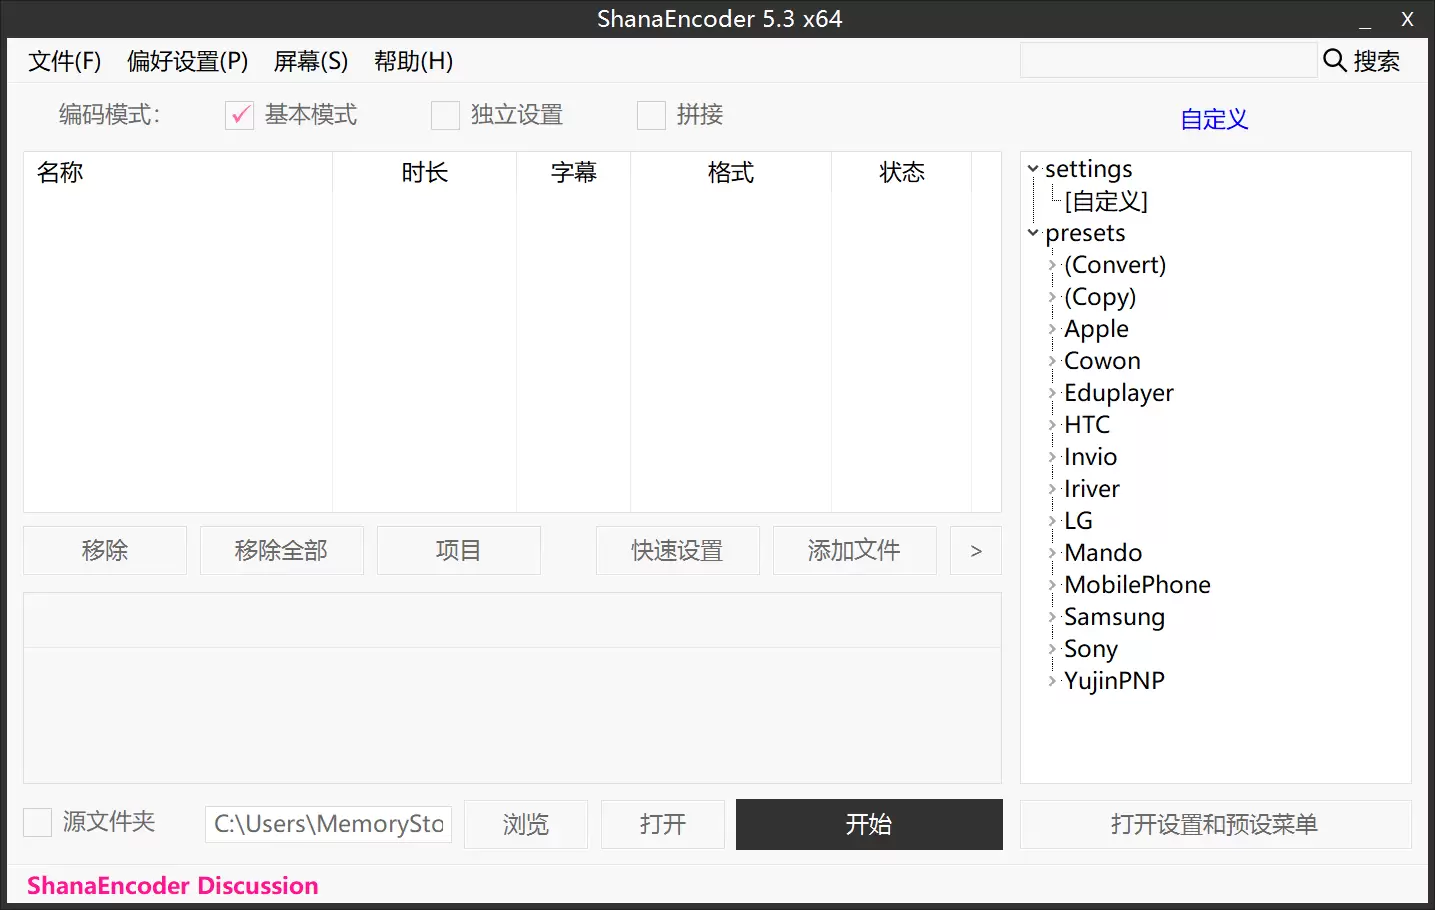Open the 屏幕(S) menu
This screenshot has width=1435, height=910.
pos(311,61)
